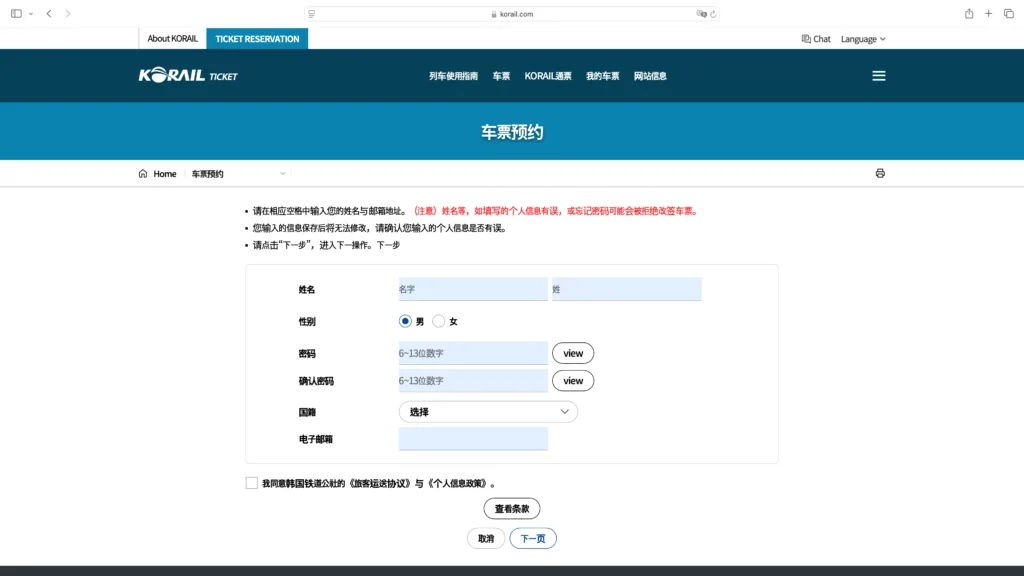Click view button next to 确认密码

(x=573, y=380)
